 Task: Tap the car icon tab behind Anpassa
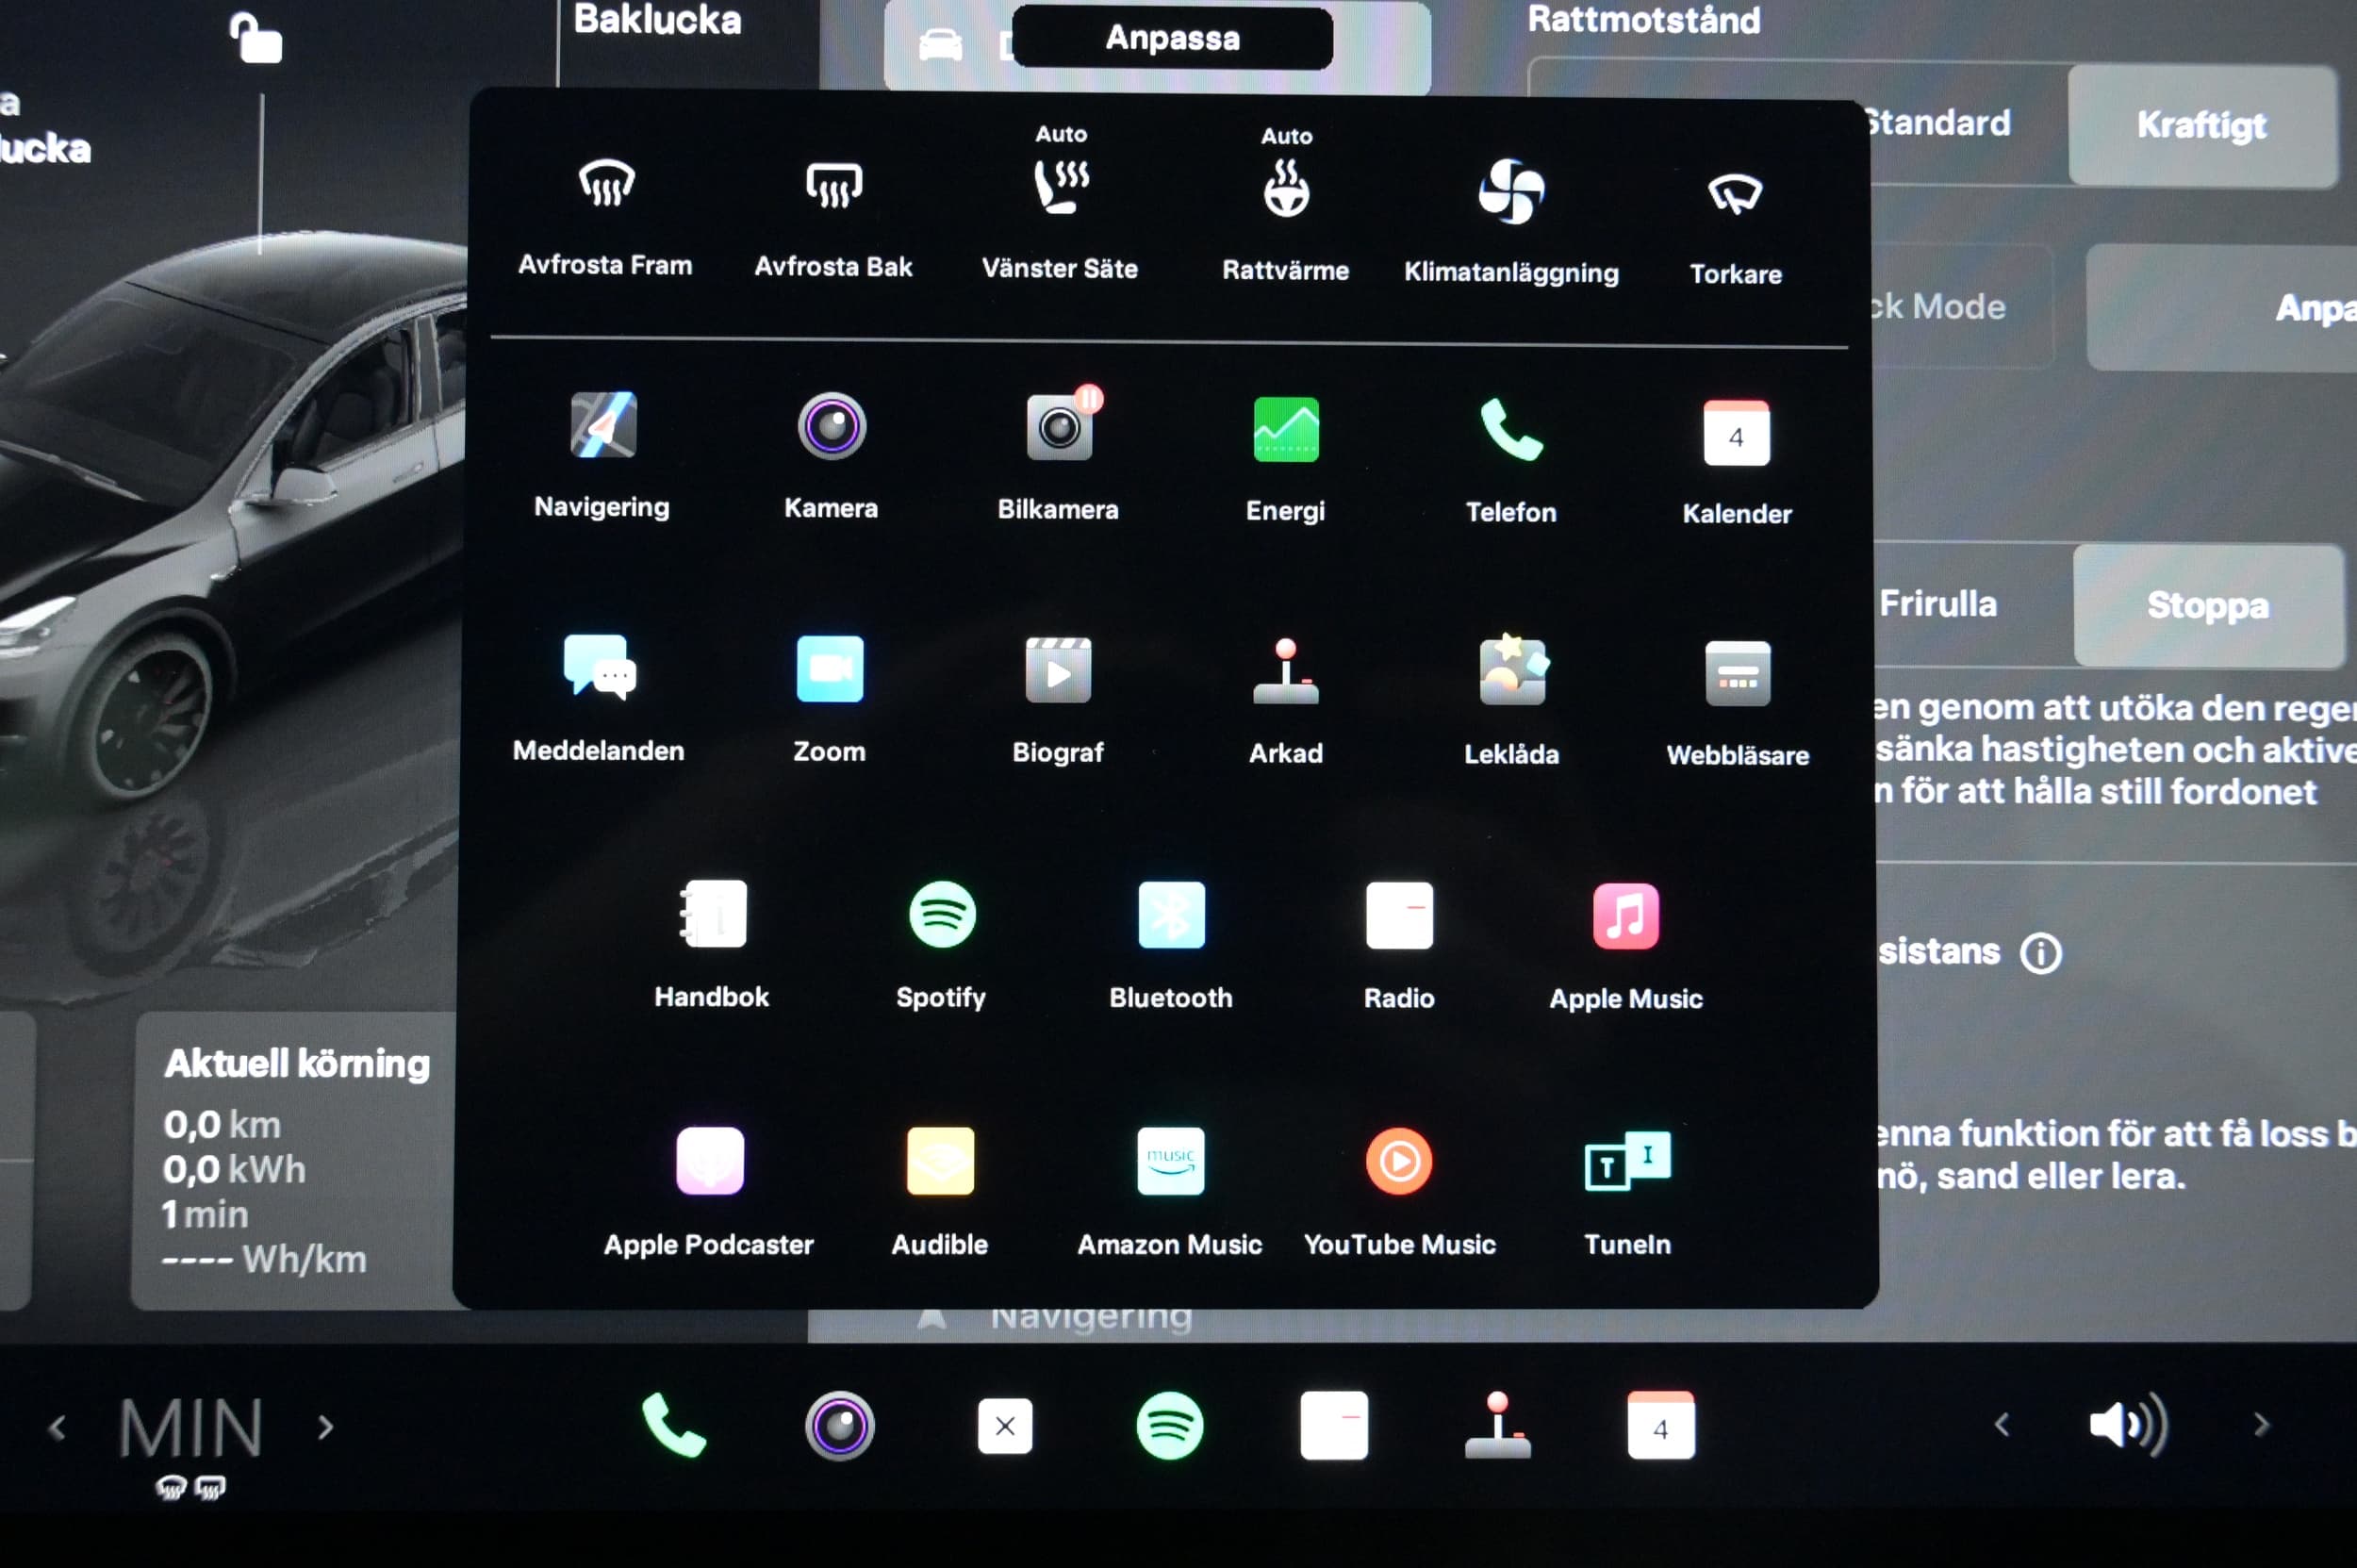tap(940, 44)
